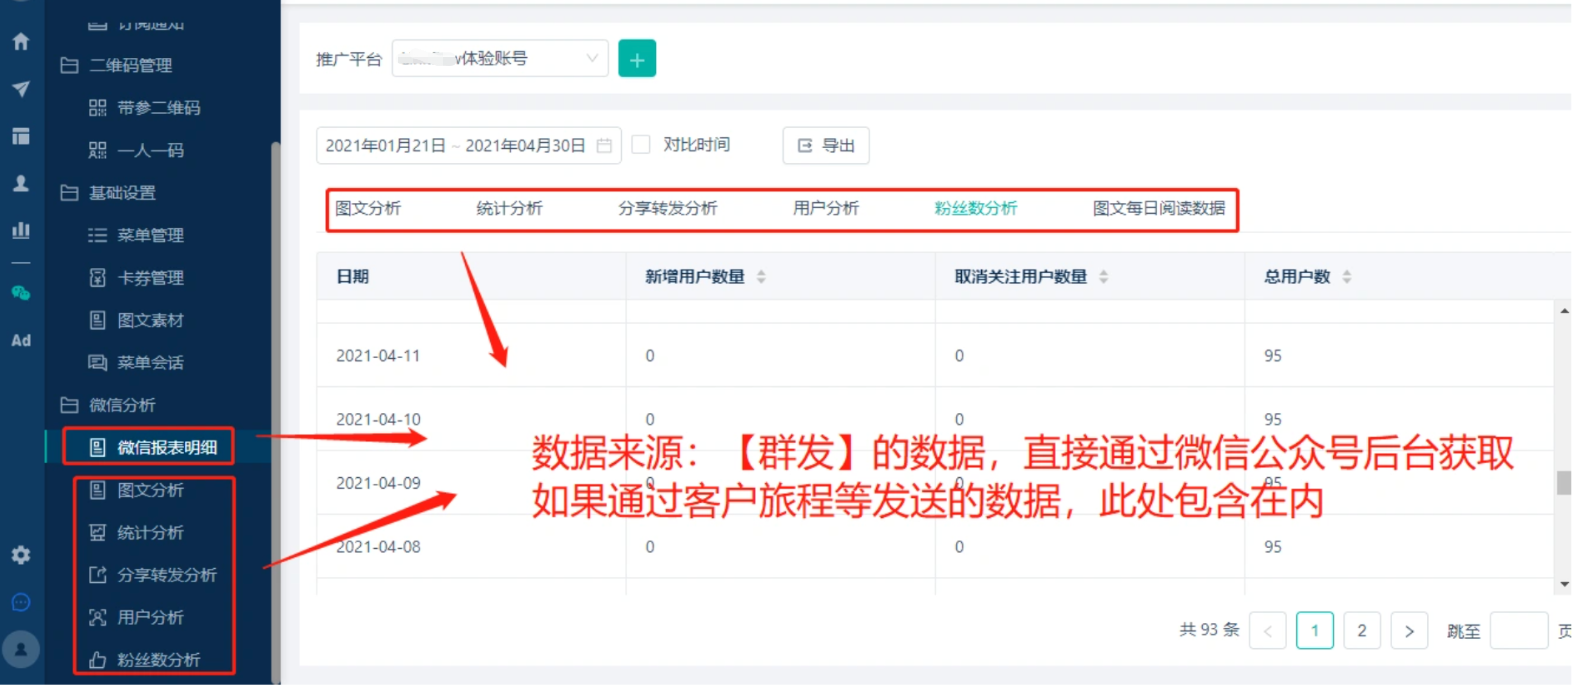Screen dimensions: 1580x685
Task: Open the user profile icon in rail
Action: point(21,183)
